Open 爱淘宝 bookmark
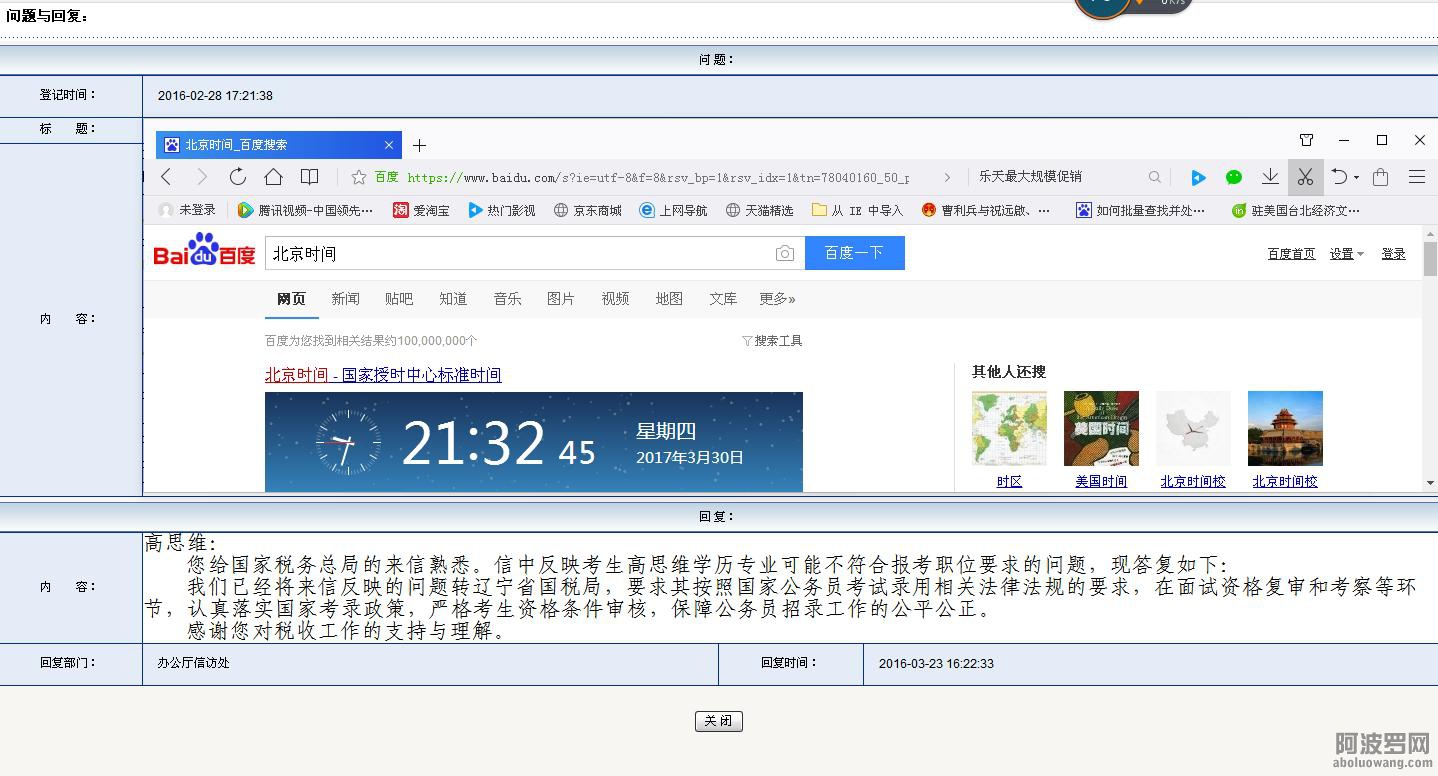 [421, 210]
